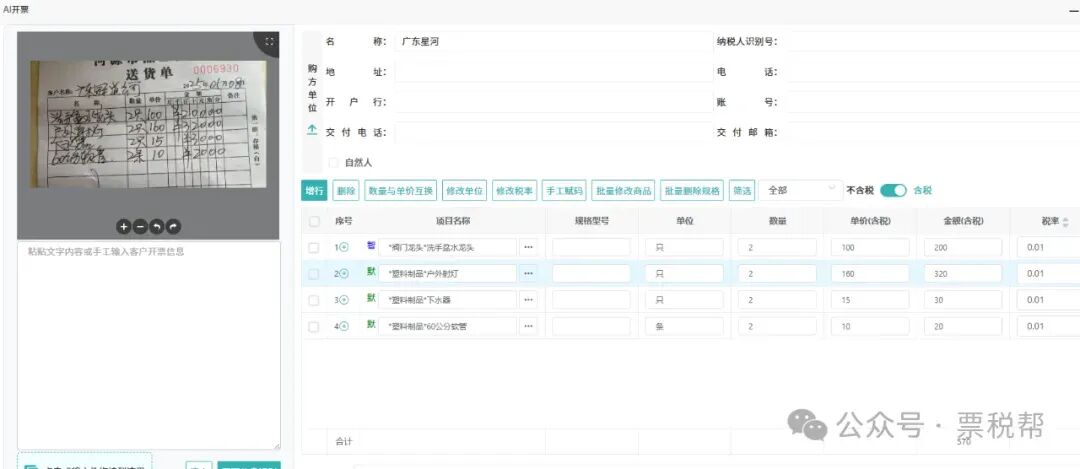Click the 增行 button
The width and height of the screenshot is (1080, 469).
point(314,191)
